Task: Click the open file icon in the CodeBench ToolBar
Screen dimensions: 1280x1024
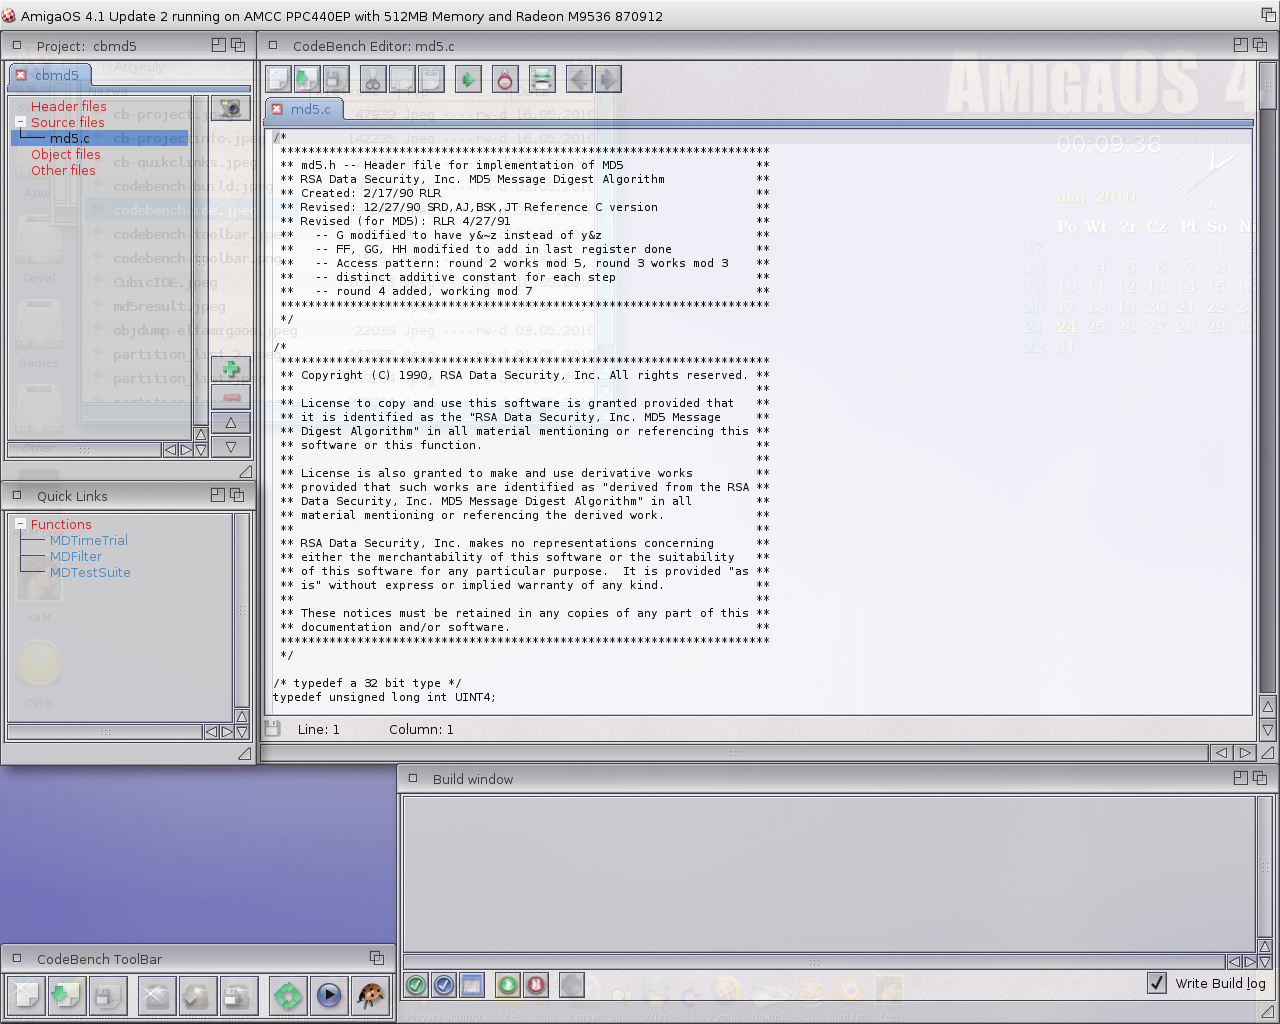Action: [66, 995]
